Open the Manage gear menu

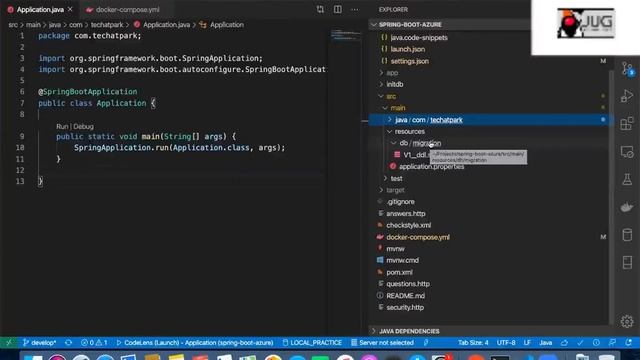pyautogui.click(x=627, y=322)
